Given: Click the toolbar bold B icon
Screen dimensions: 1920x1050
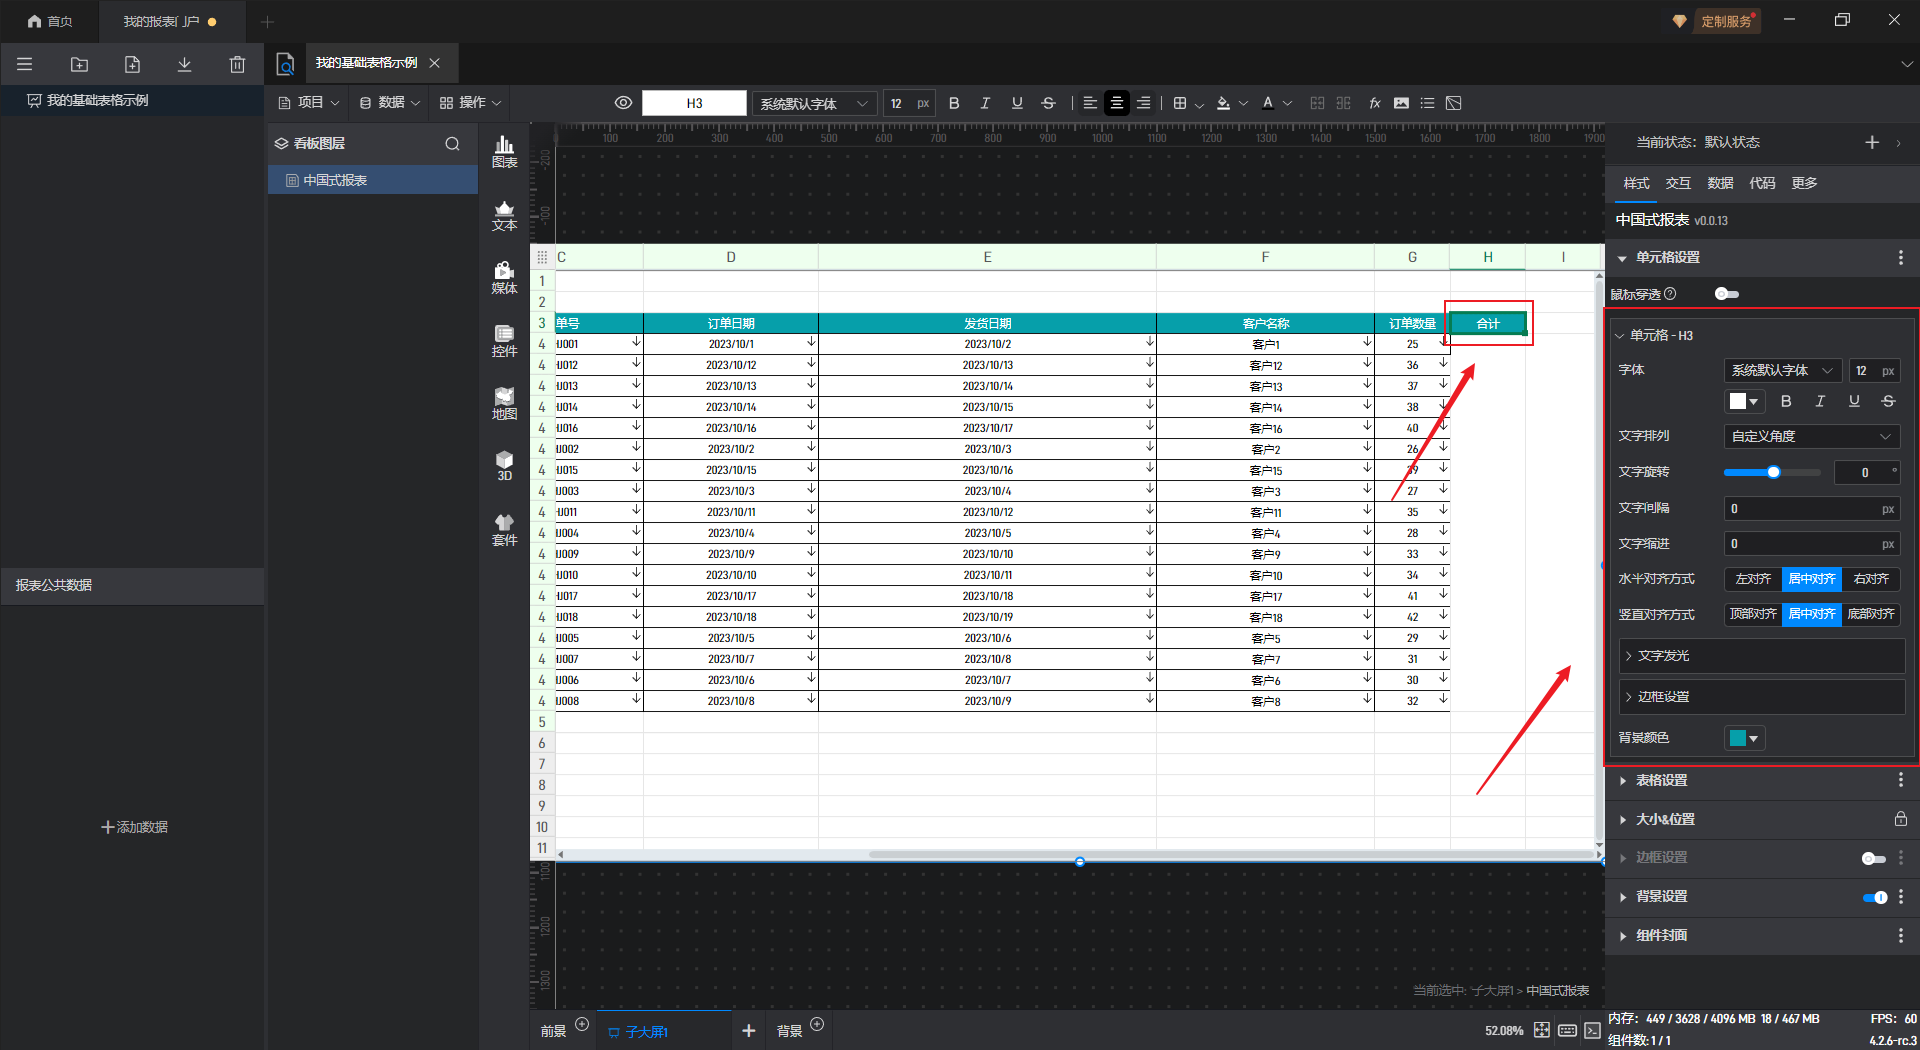Looking at the screenshot, I should pyautogui.click(x=954, y=103).
